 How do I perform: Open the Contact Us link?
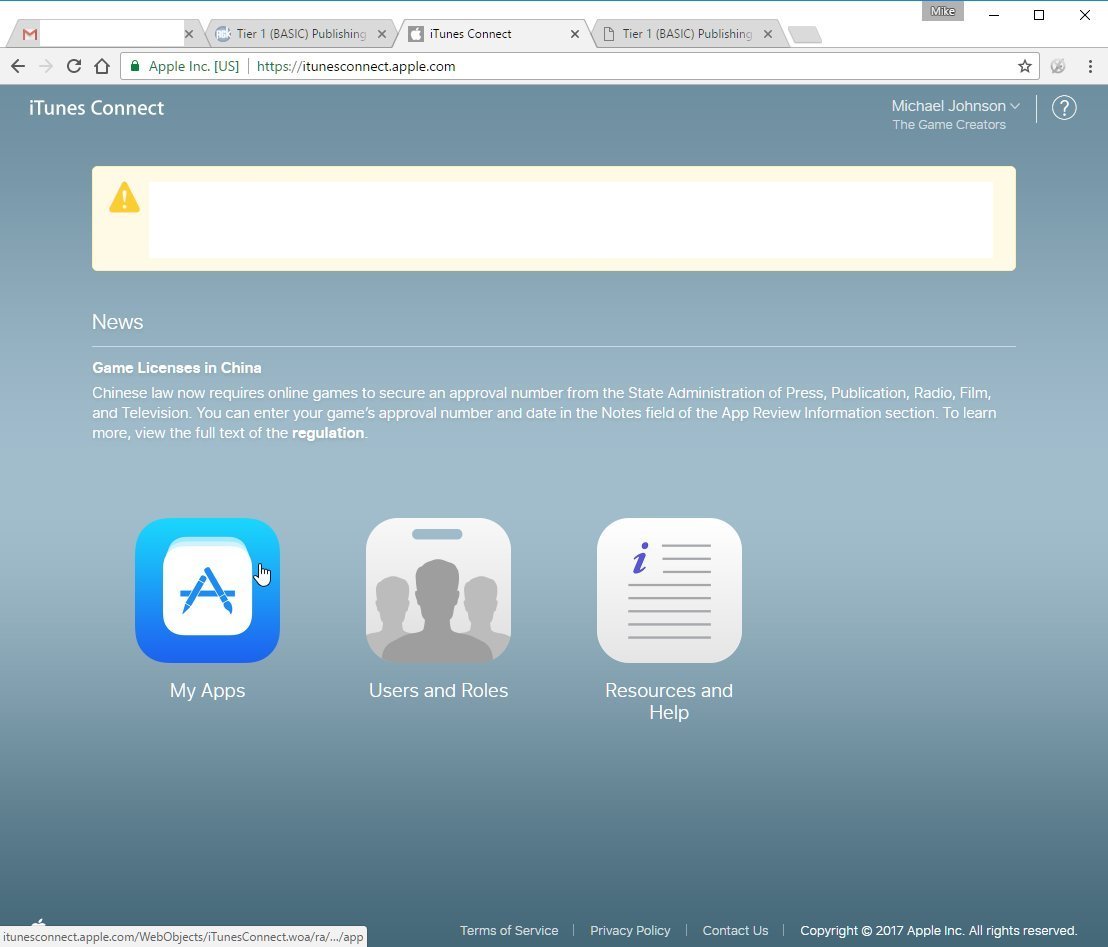(735, 930)
